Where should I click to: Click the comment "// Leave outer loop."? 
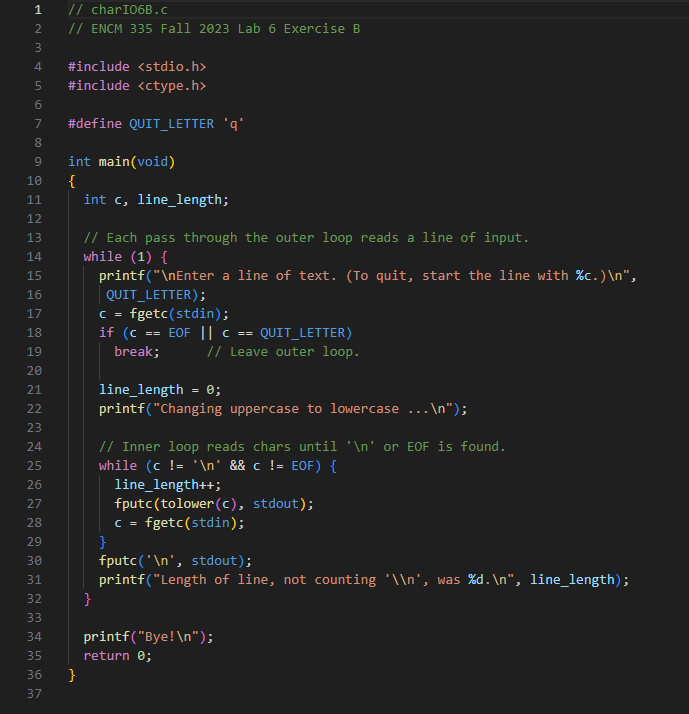(x=283, y=352)
